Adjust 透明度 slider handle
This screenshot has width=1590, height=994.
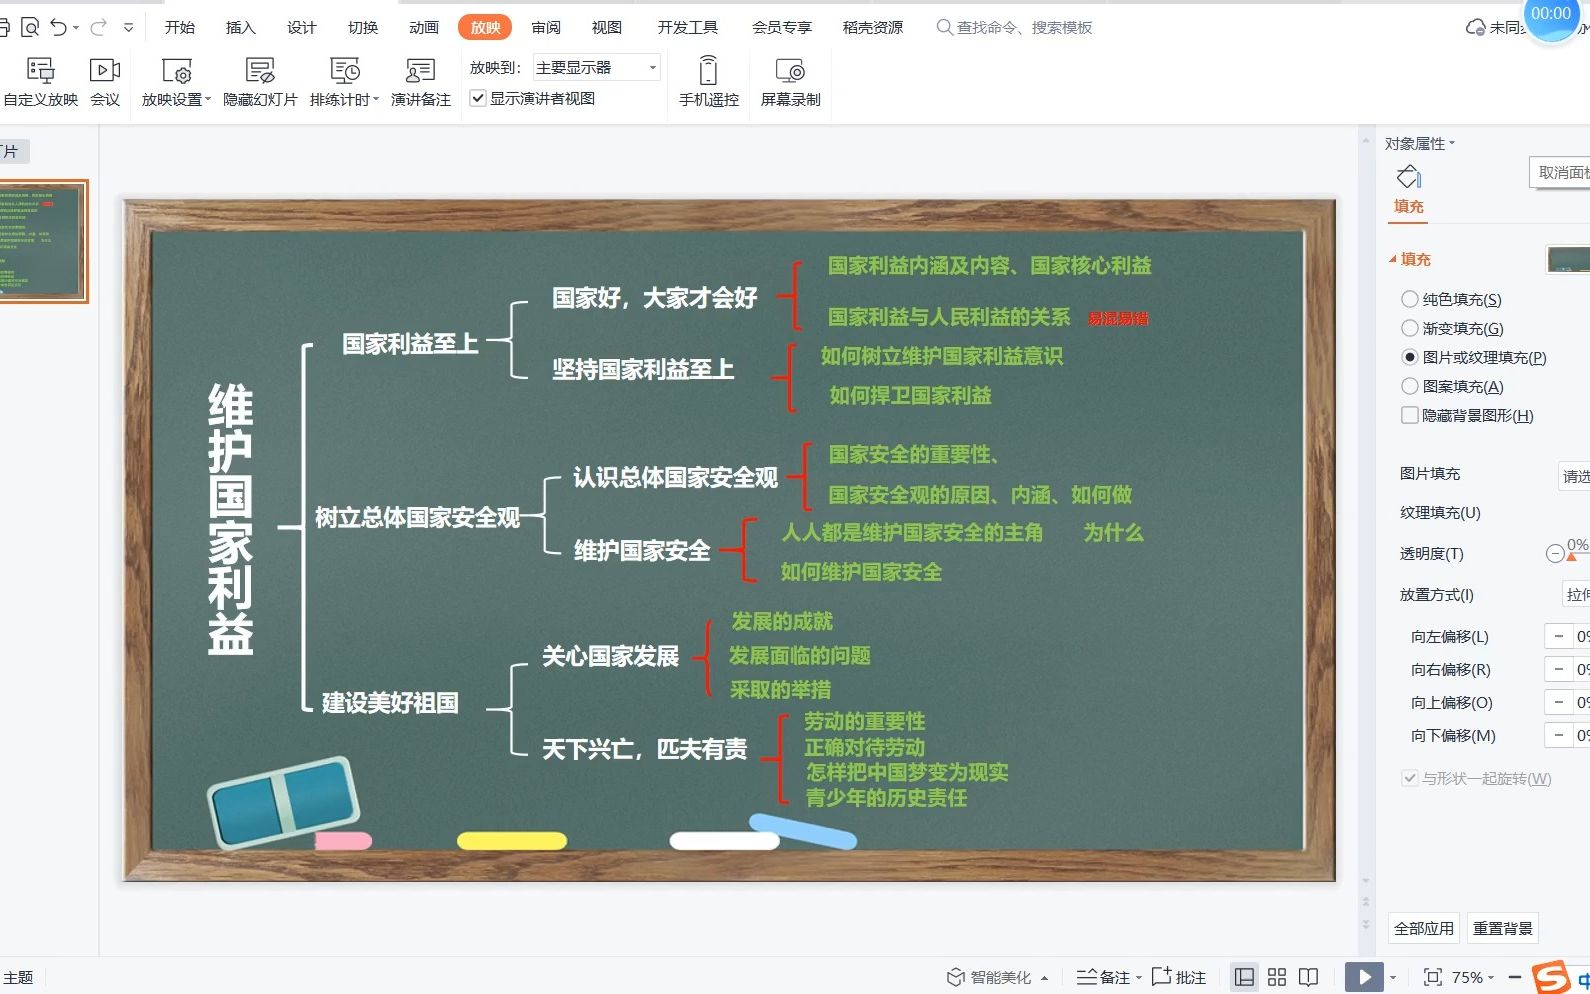pos(1571,557)
